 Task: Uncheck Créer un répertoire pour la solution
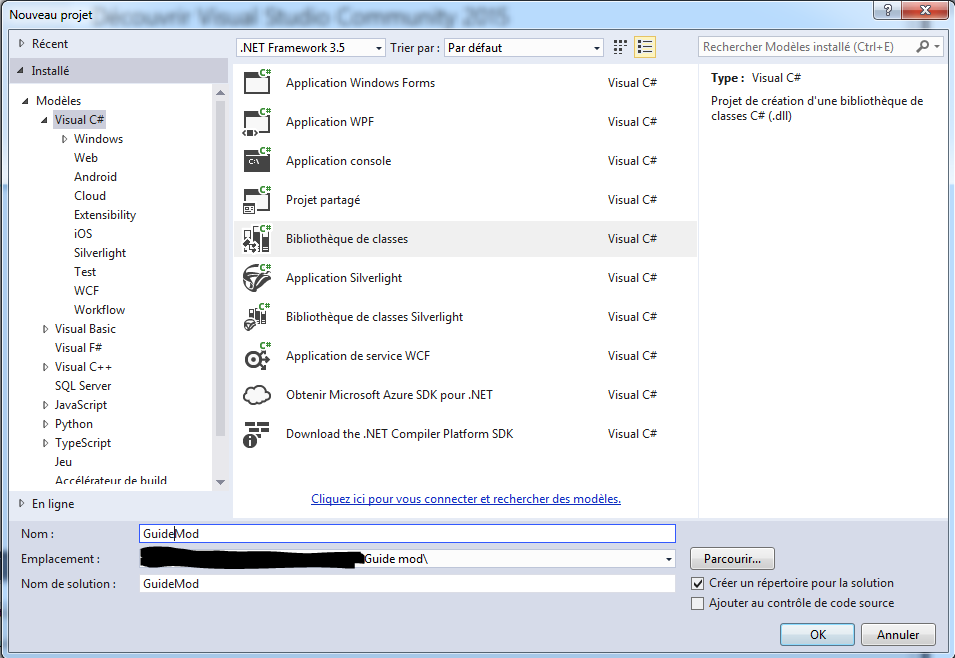698,583
